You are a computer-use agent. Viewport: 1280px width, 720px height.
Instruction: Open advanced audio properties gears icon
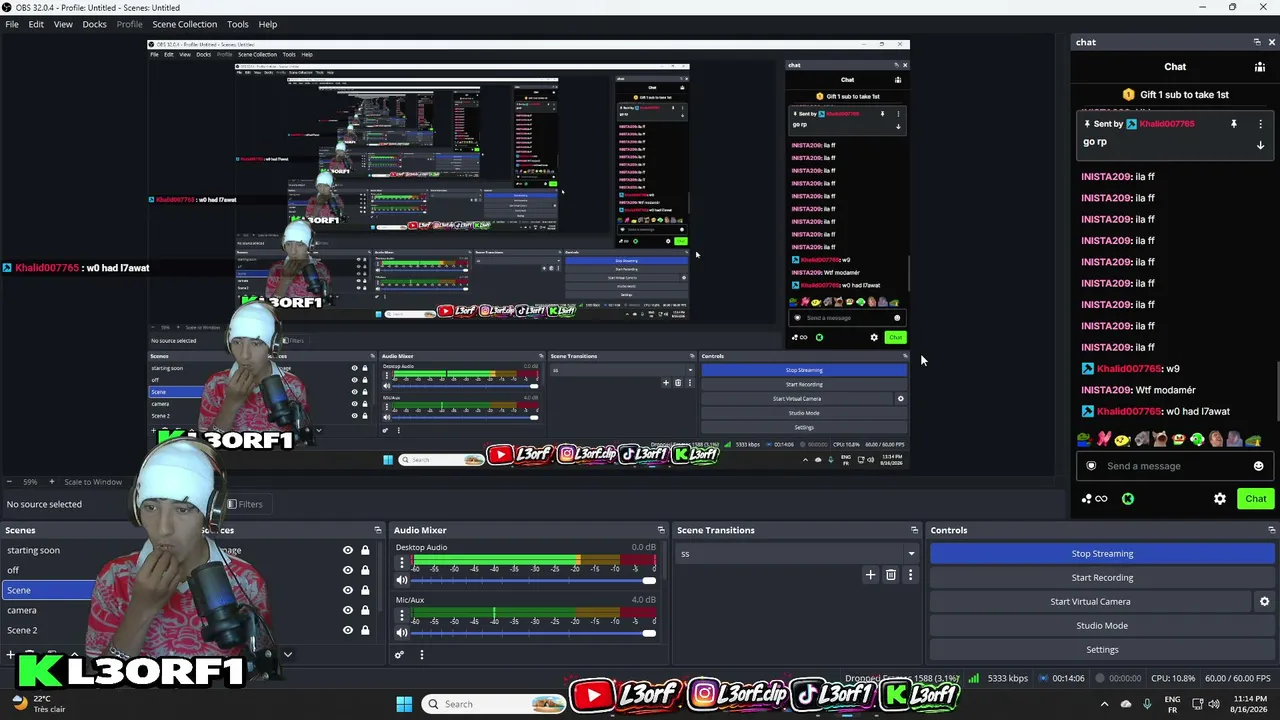[x=399, y=655]
